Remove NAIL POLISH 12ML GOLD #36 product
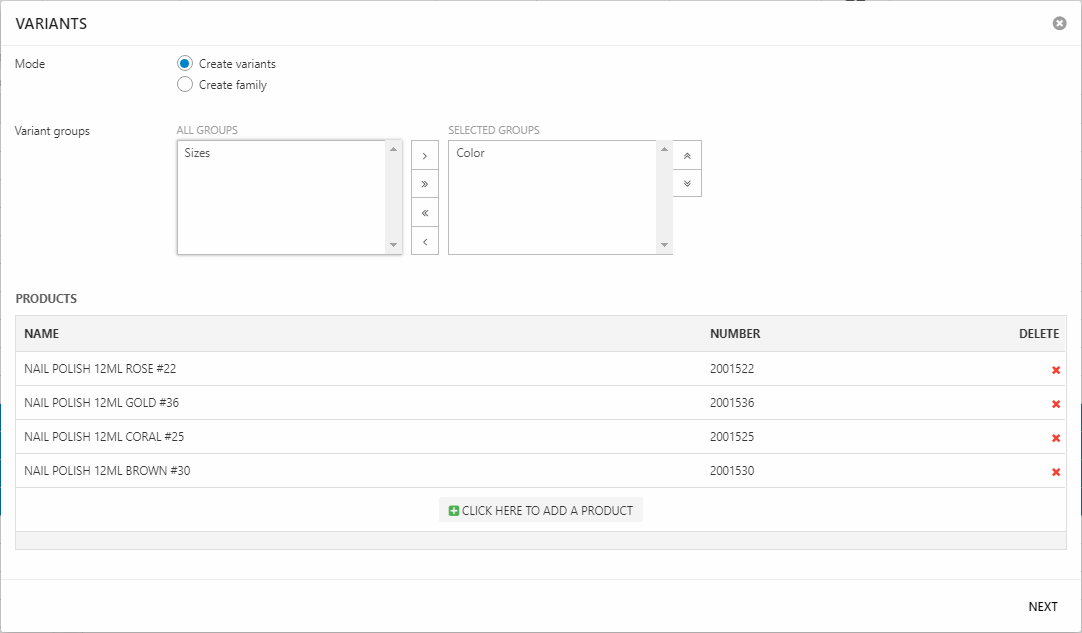 click(1055, 404)
